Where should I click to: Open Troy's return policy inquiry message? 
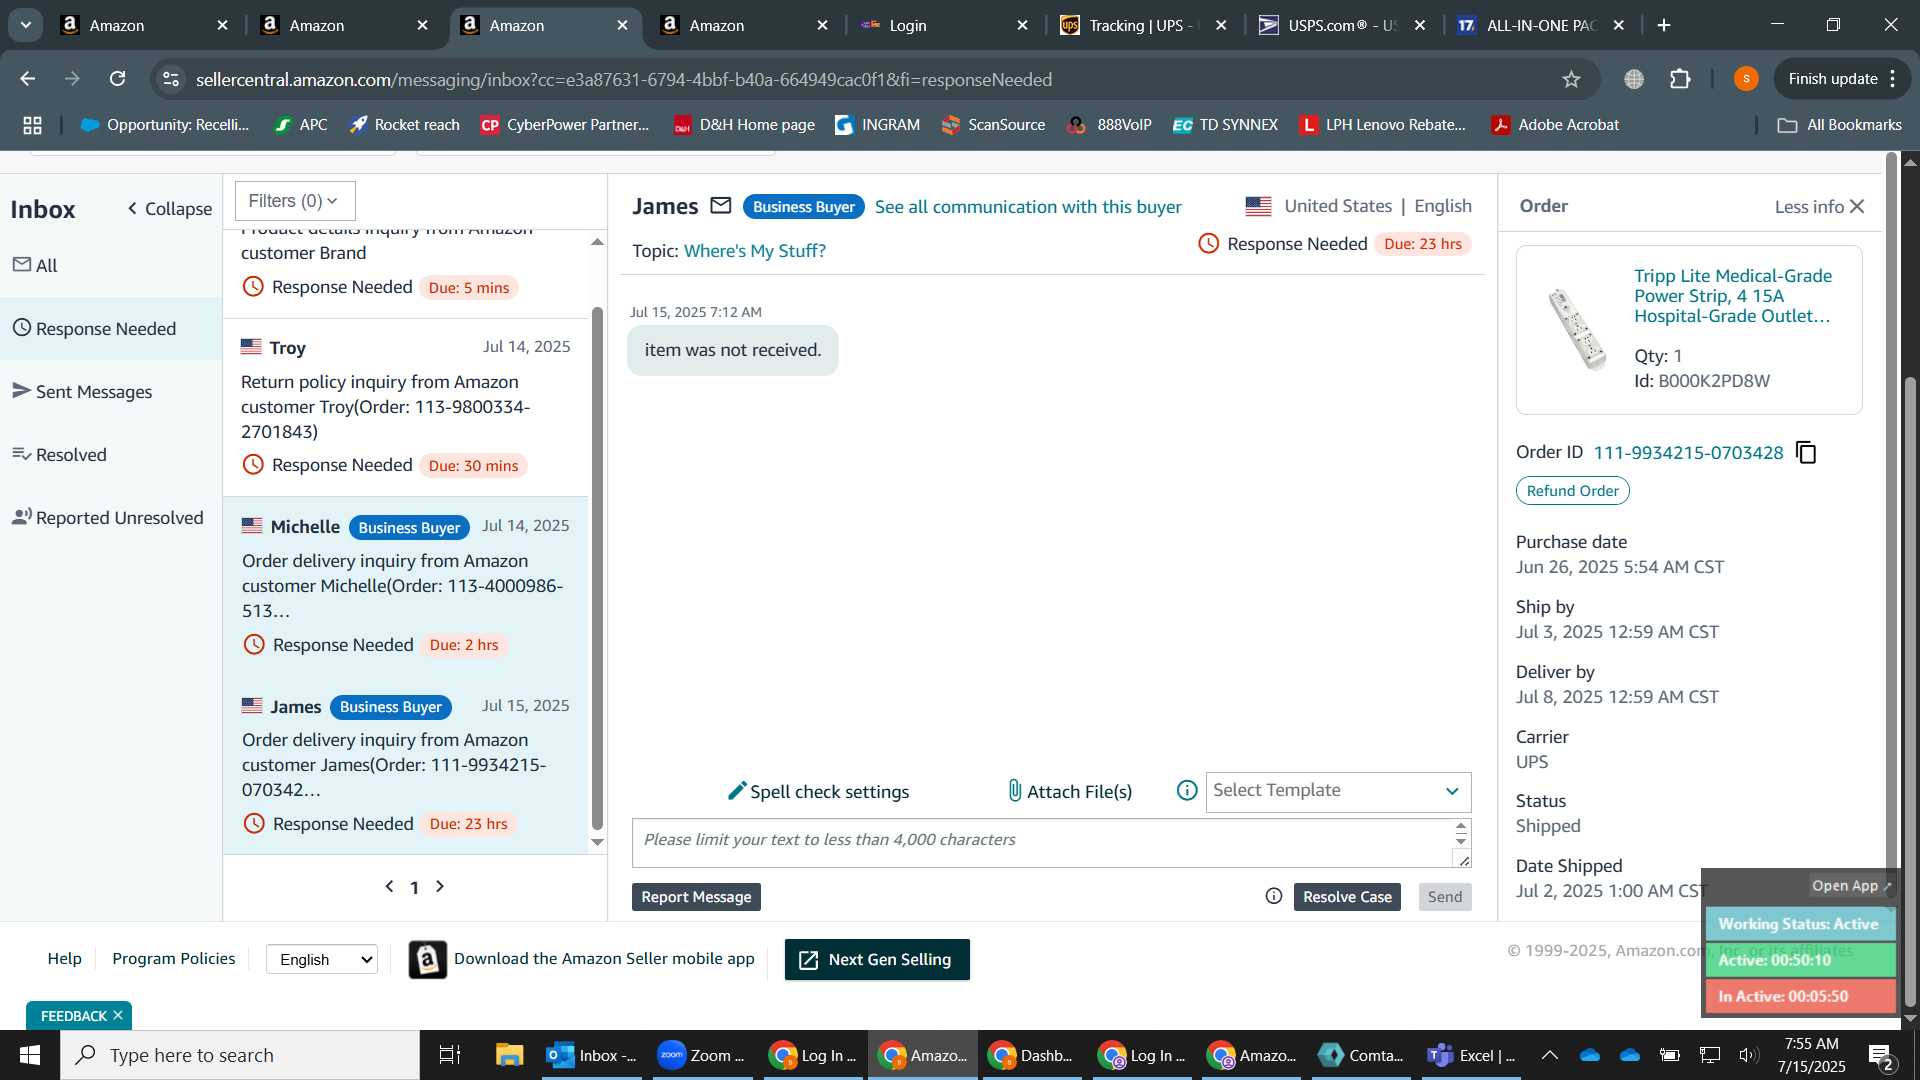tap(406, 407)
